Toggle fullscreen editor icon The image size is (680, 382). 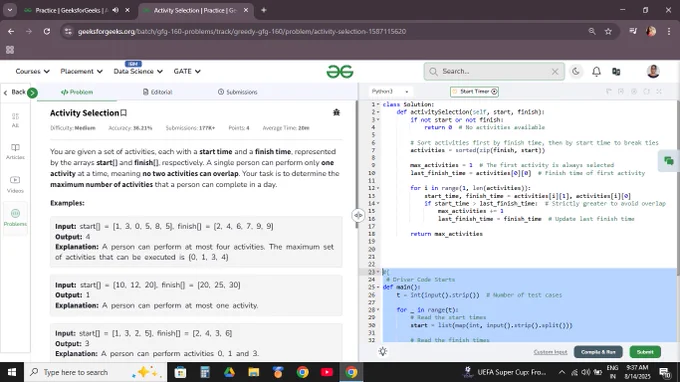point(659,91)
